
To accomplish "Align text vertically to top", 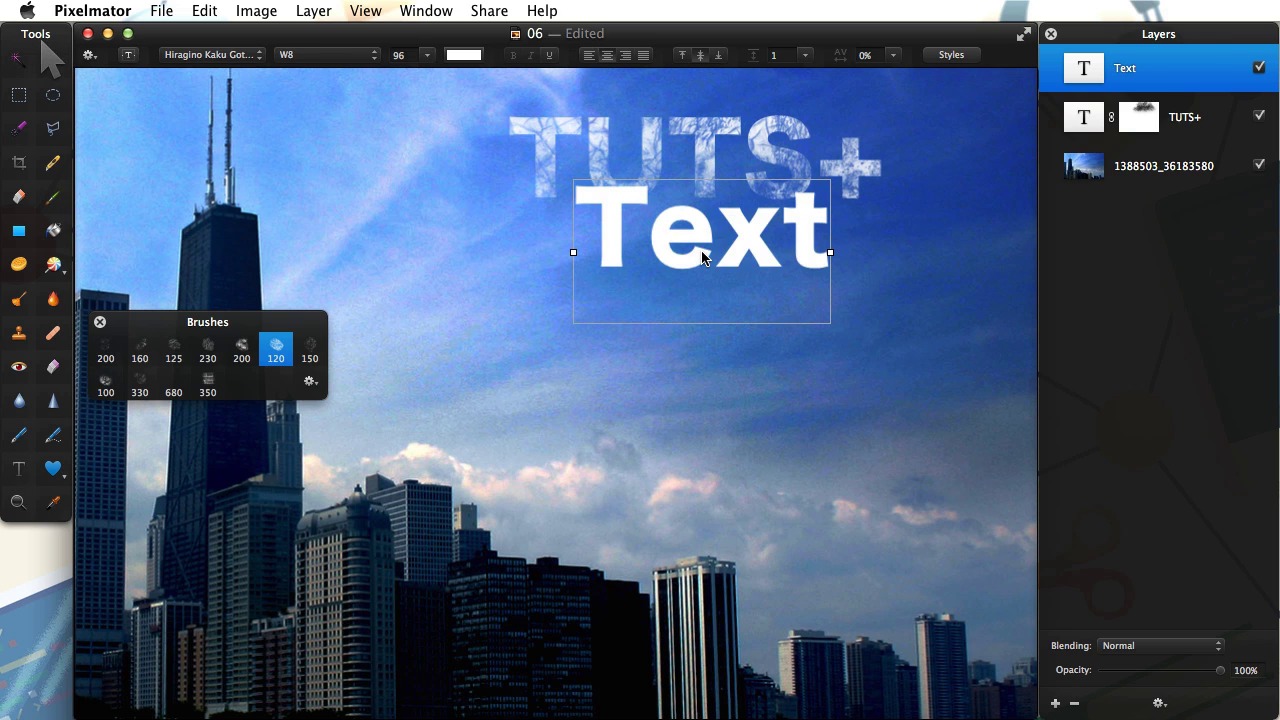I will [x=682, y=55].
